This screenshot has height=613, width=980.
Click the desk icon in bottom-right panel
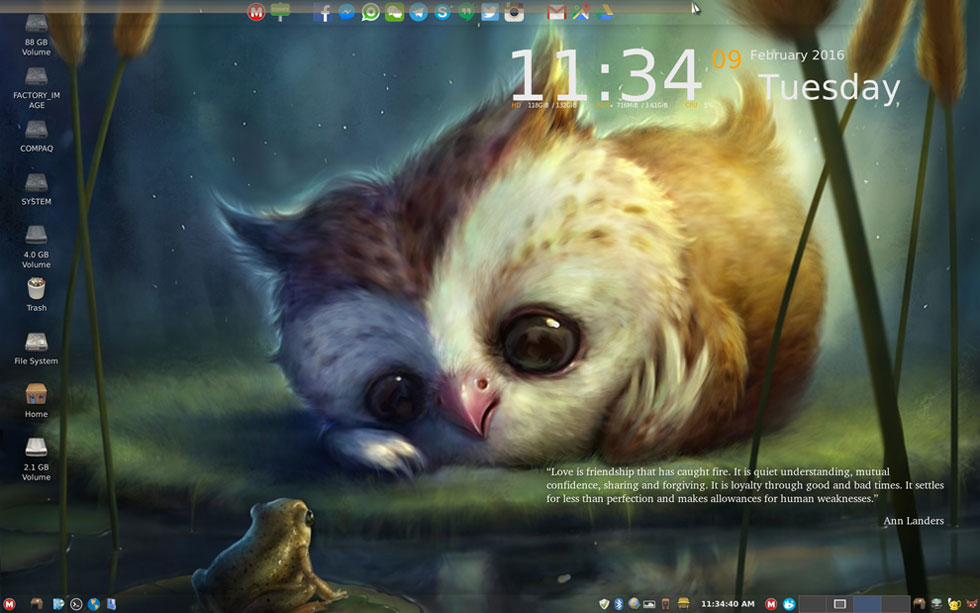[919, 604]
